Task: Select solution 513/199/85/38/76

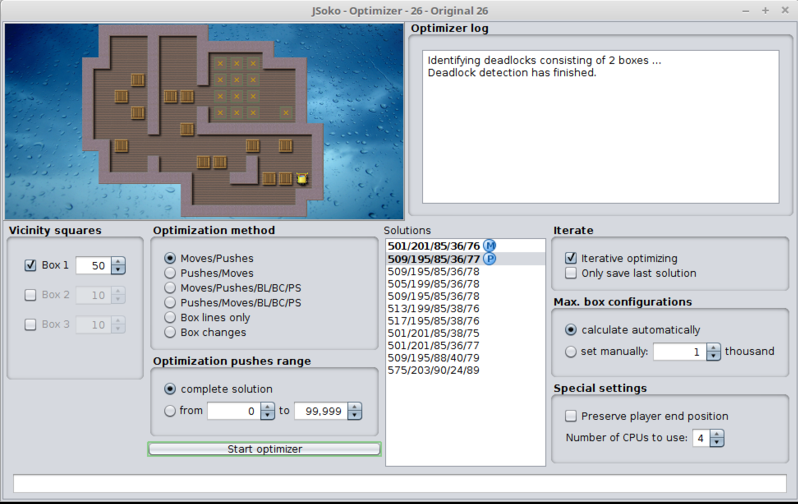Action: coord(465,309)
